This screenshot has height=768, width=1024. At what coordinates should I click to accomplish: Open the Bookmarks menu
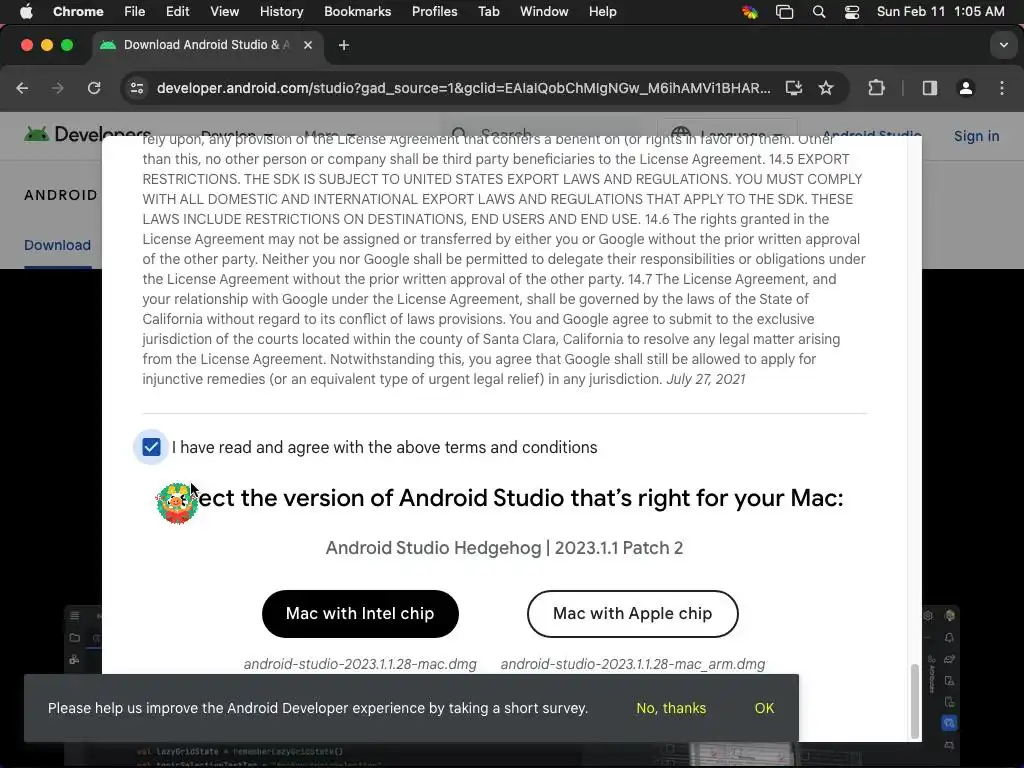tap(357, 11)
